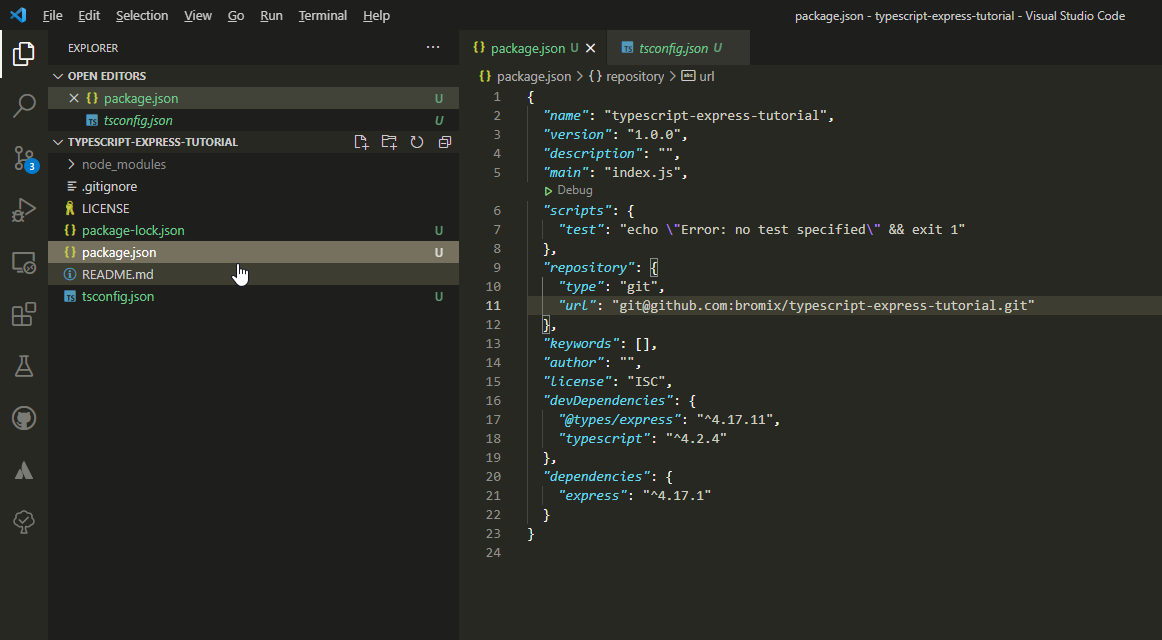1162x640 pixels.
Task: Click the VS Code logo icon
Action: click(x=18, y=15)
